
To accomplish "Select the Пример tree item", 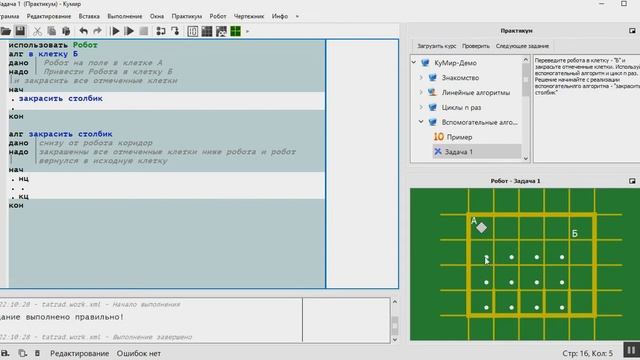I will 459,137.
